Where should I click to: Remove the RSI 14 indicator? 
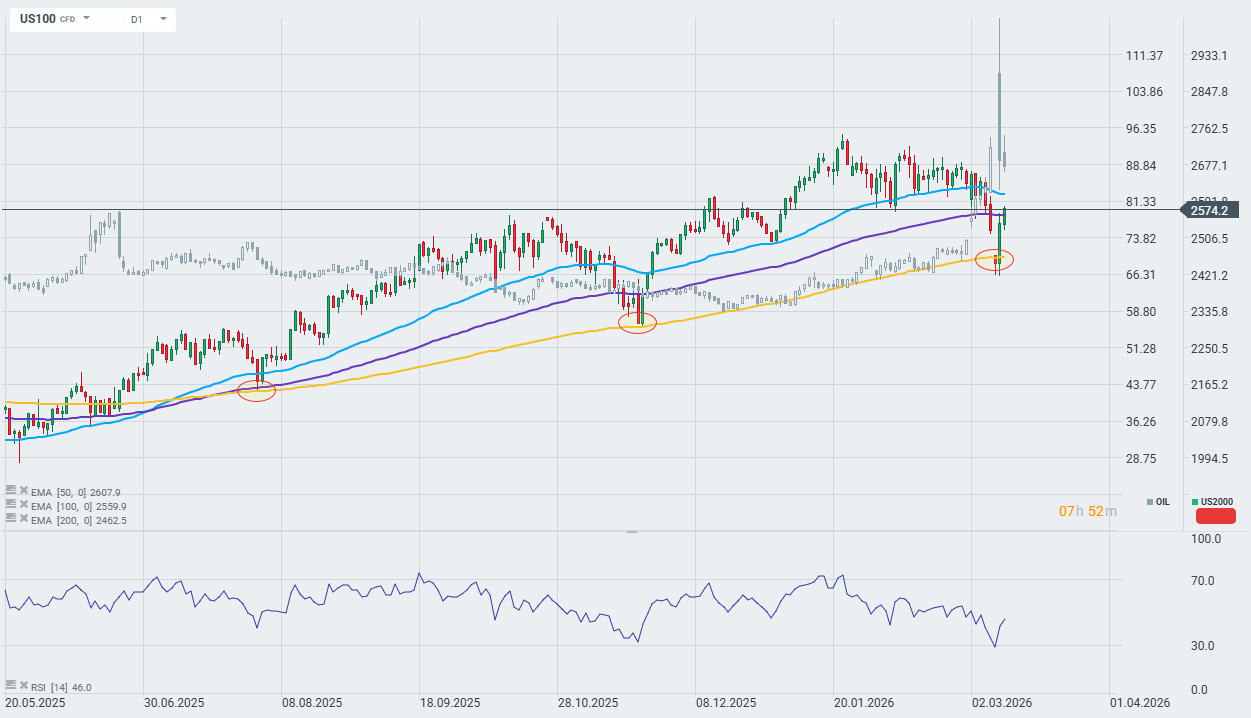coord(23,686)
